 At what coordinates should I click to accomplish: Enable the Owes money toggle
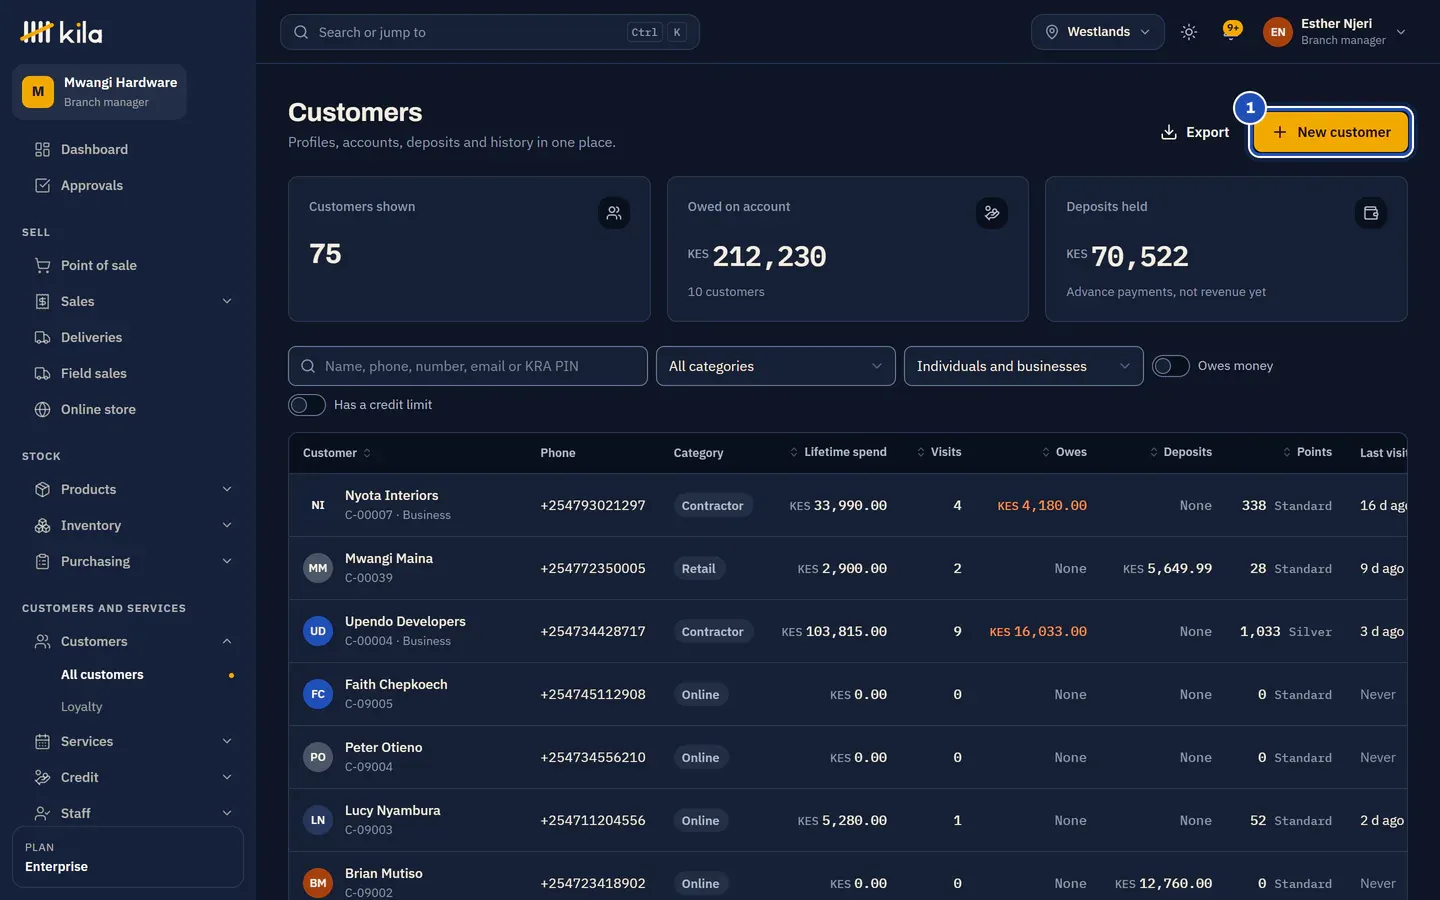pos(1171,366)
